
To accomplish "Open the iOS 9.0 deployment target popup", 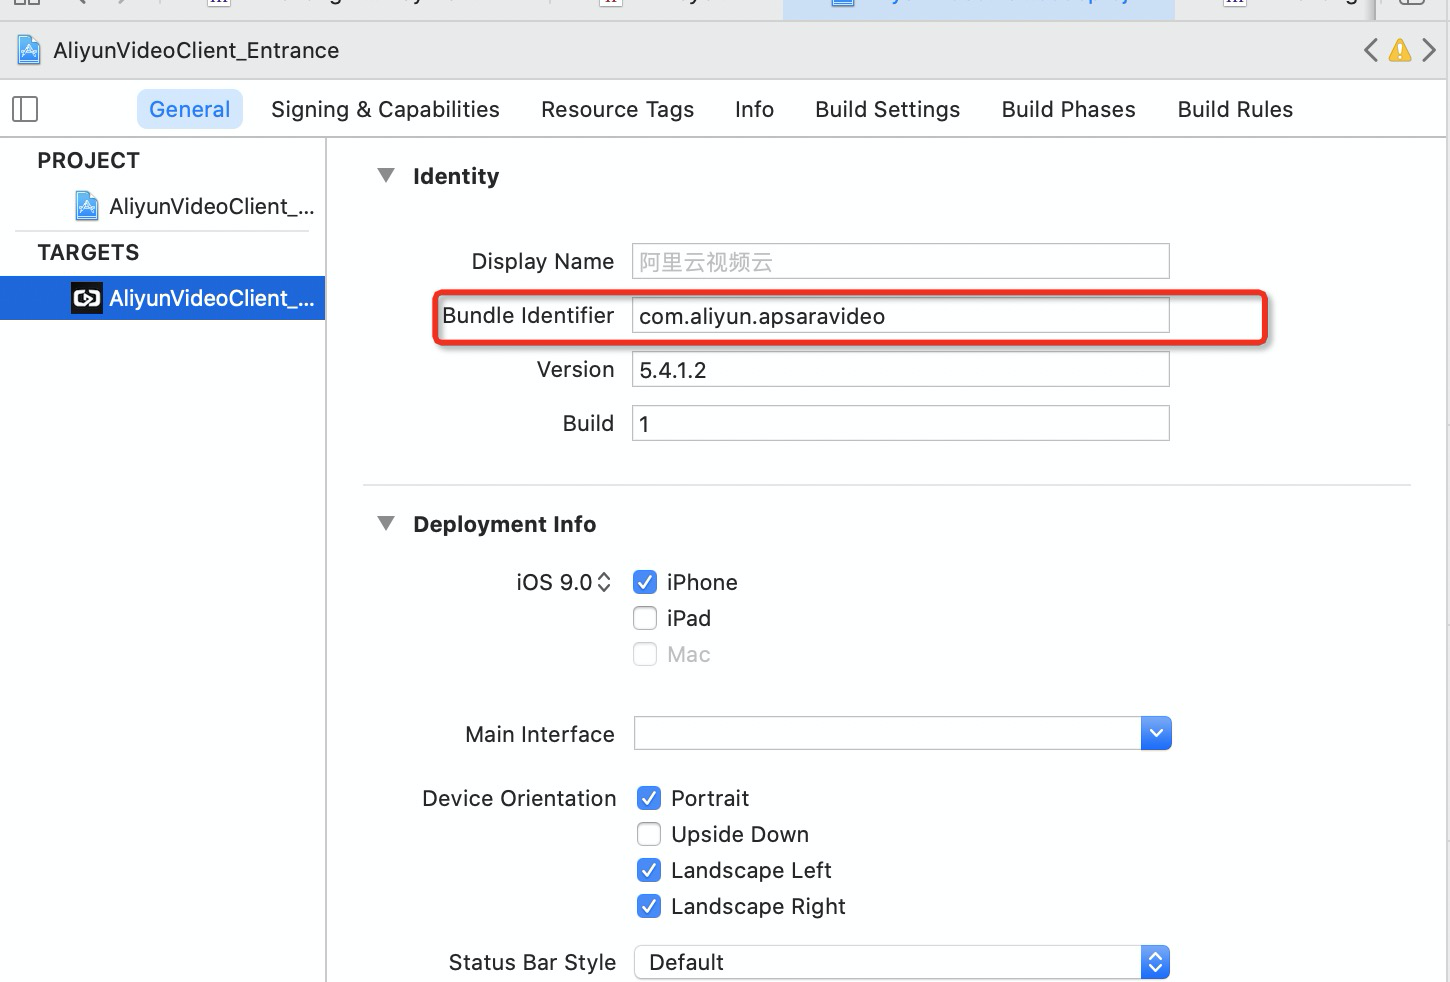I will (564, 582).
